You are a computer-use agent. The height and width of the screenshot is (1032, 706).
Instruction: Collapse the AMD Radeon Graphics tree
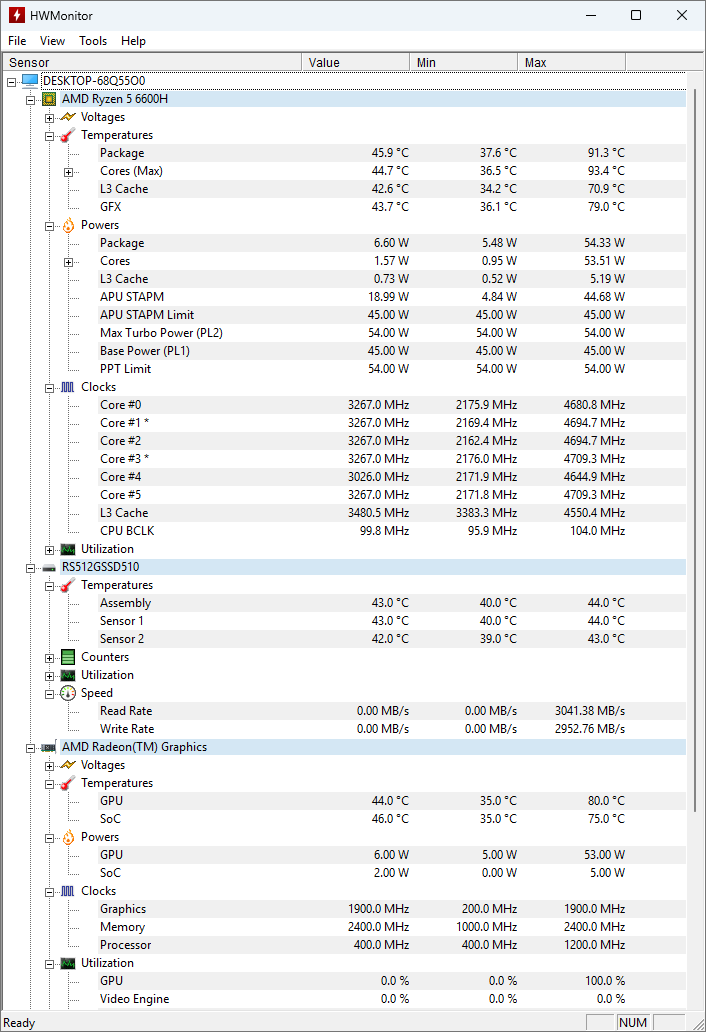pyautogui.click(x=31, y=747)
